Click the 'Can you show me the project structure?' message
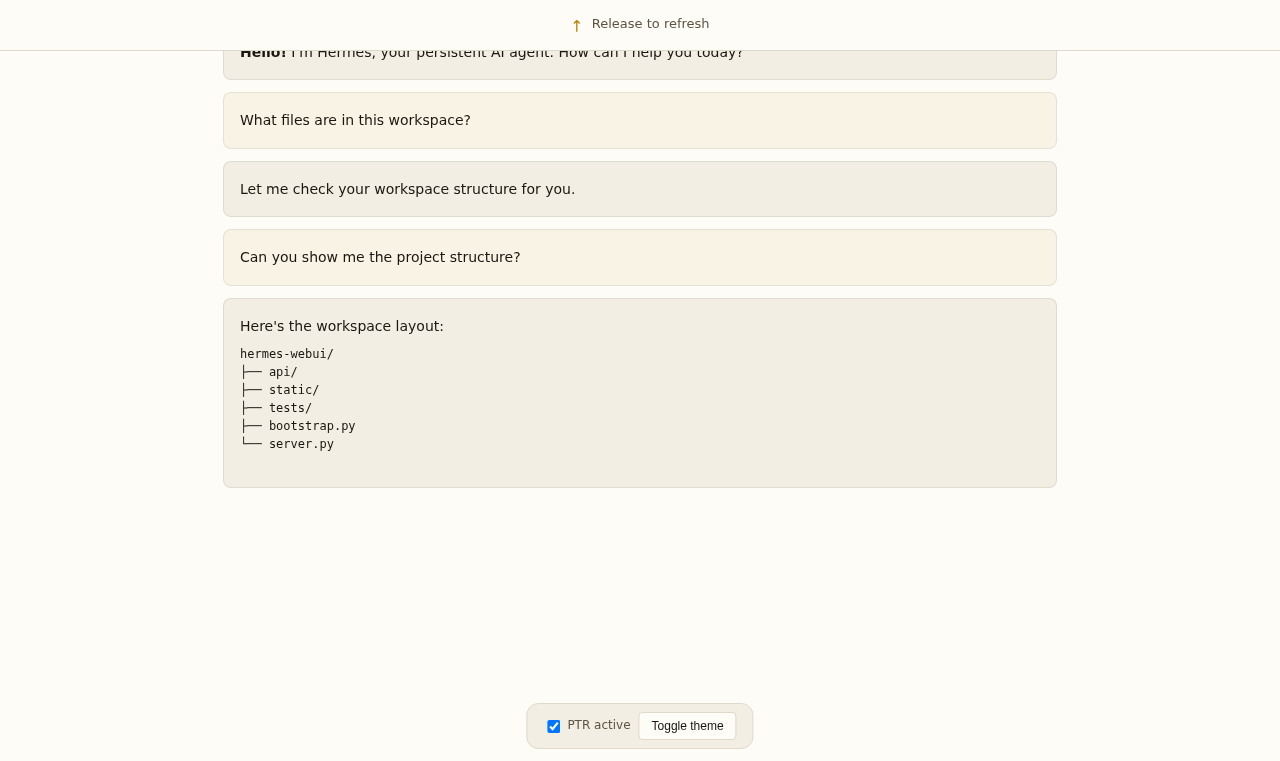Image resolution: width=1280 pixels, height=761 pixels. tap(640, 257)
